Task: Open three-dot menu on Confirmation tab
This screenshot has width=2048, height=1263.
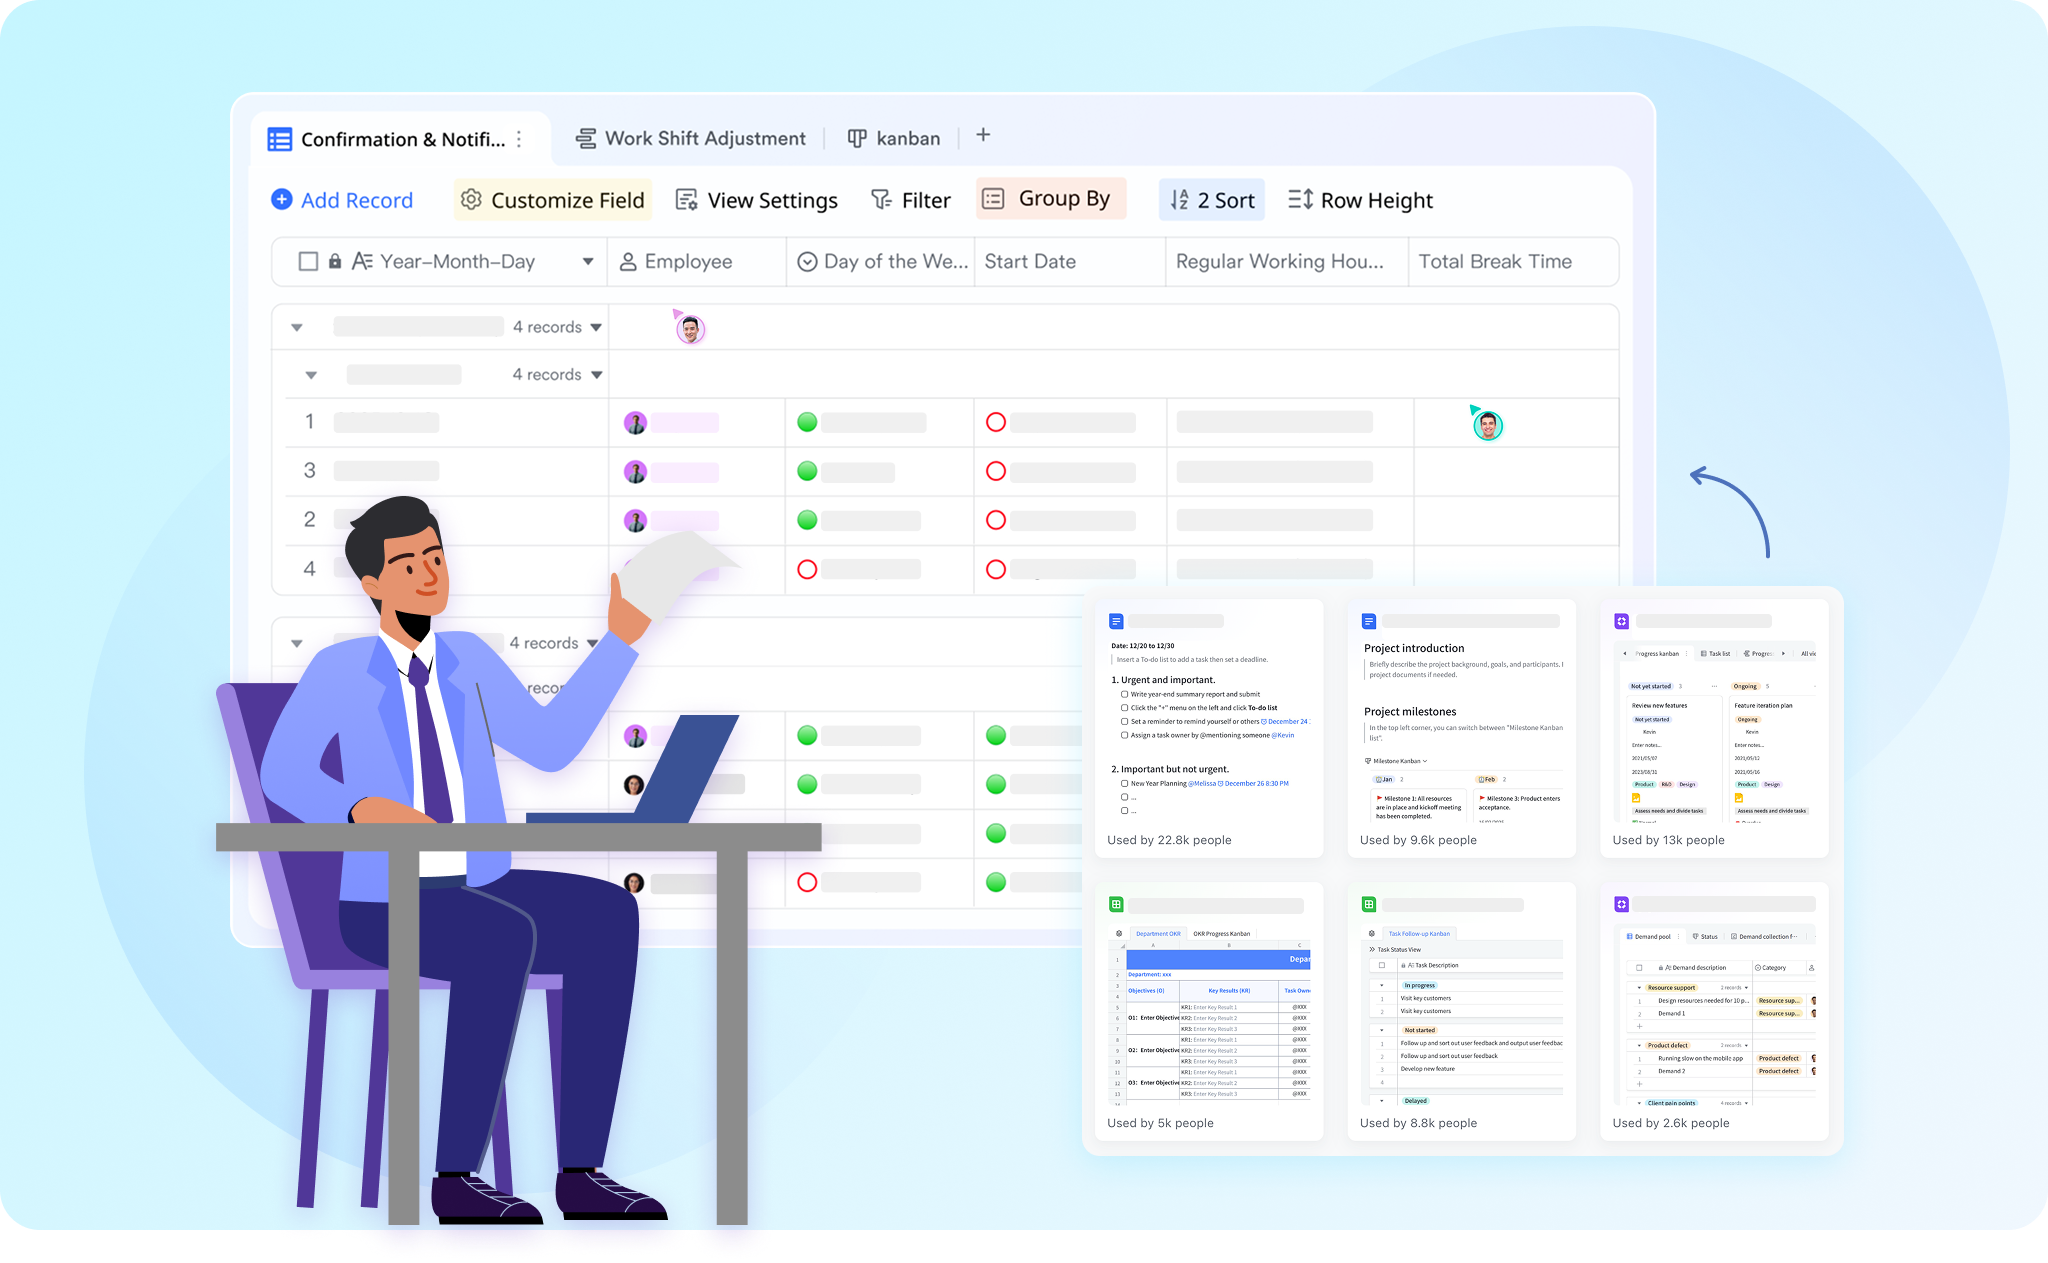Action: [519, 139]
